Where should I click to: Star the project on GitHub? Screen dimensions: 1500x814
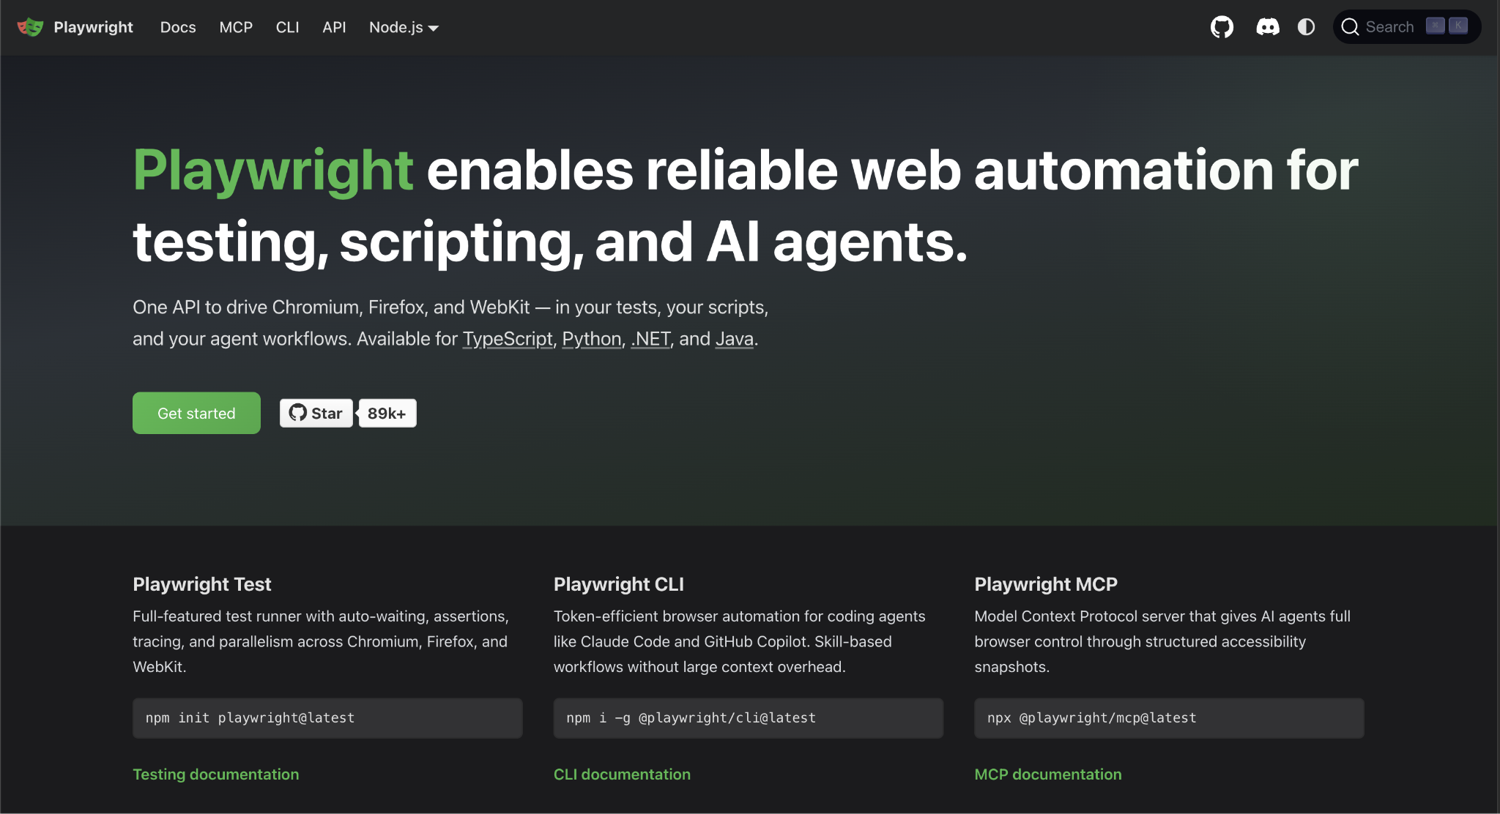tap(316, 413)
